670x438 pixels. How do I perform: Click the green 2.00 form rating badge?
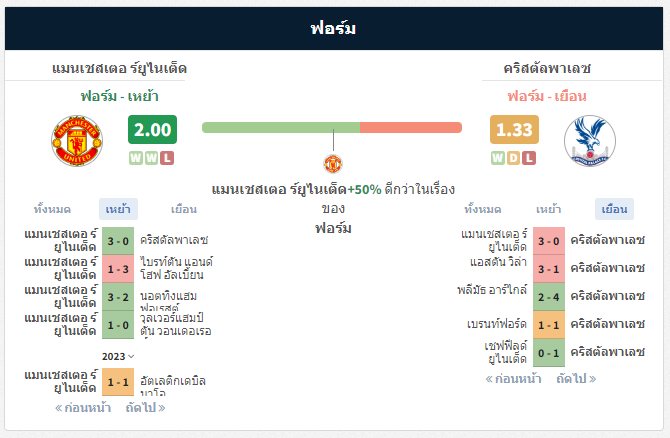(153, 129)
